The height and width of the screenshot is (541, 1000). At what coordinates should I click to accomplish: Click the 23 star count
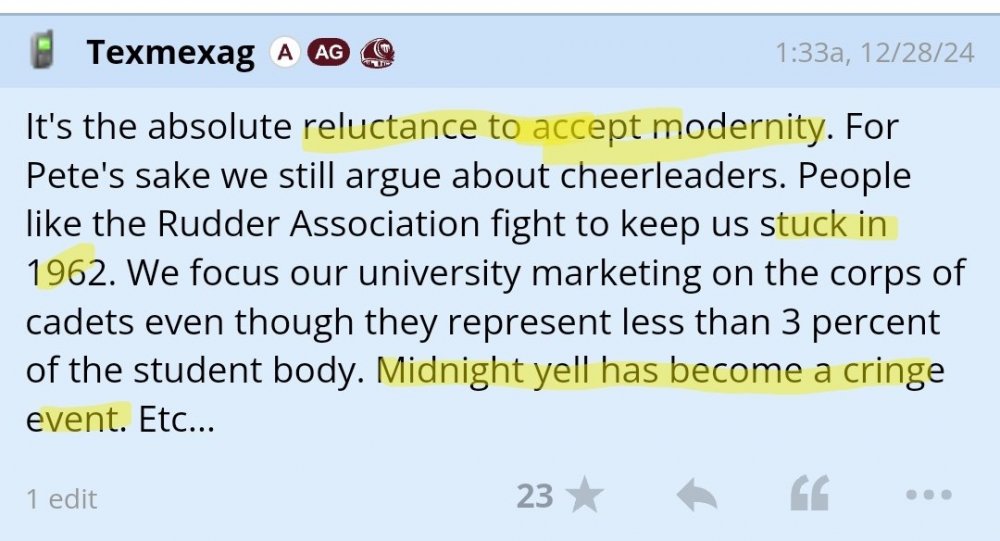coord(535,496)
